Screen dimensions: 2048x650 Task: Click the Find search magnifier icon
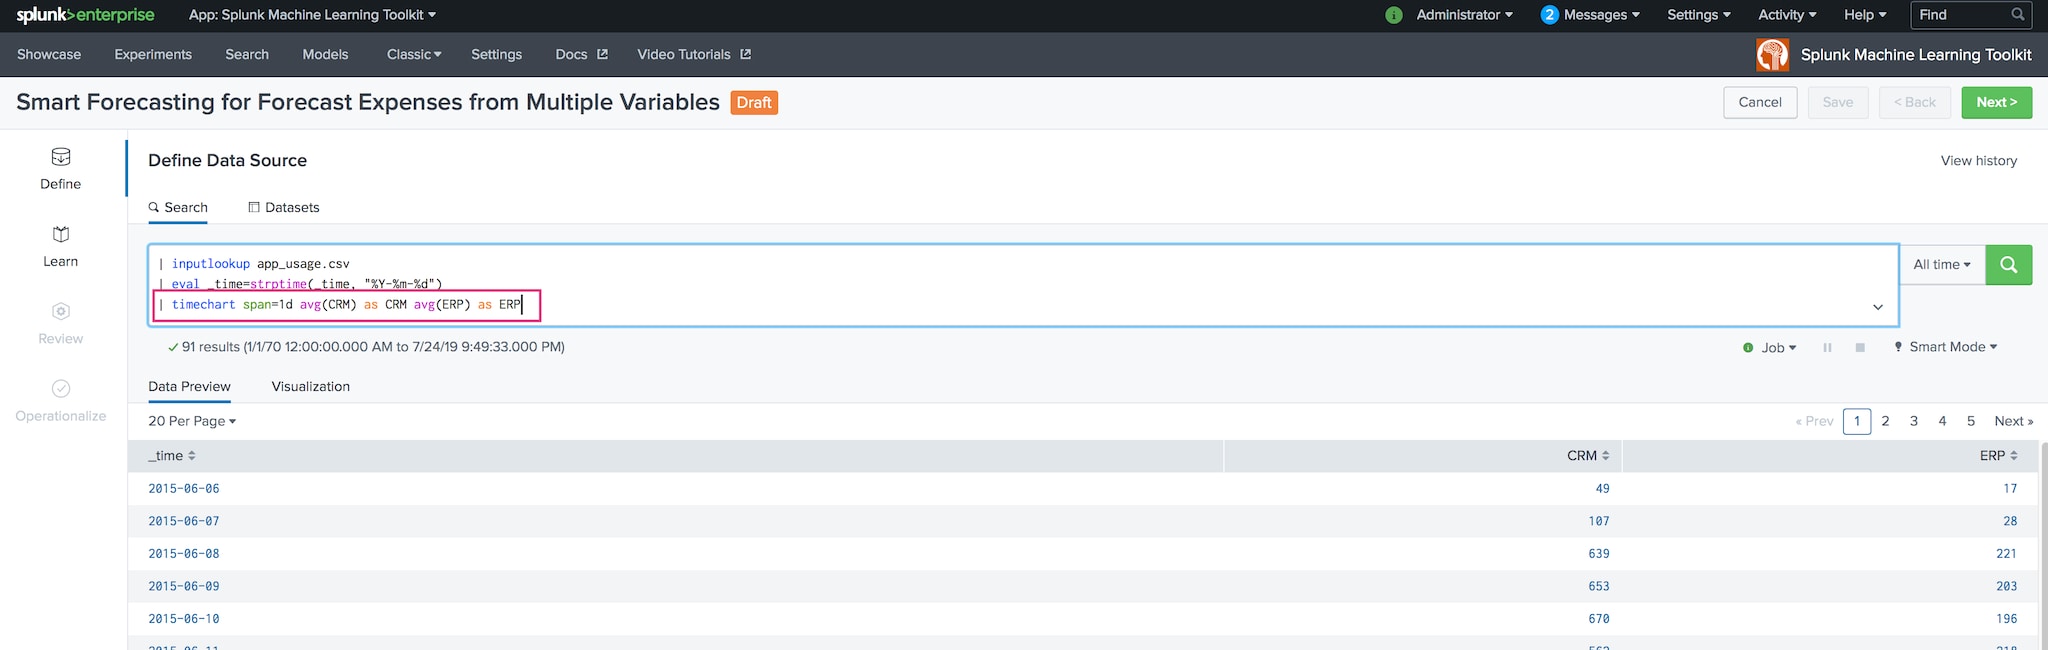2018,15
